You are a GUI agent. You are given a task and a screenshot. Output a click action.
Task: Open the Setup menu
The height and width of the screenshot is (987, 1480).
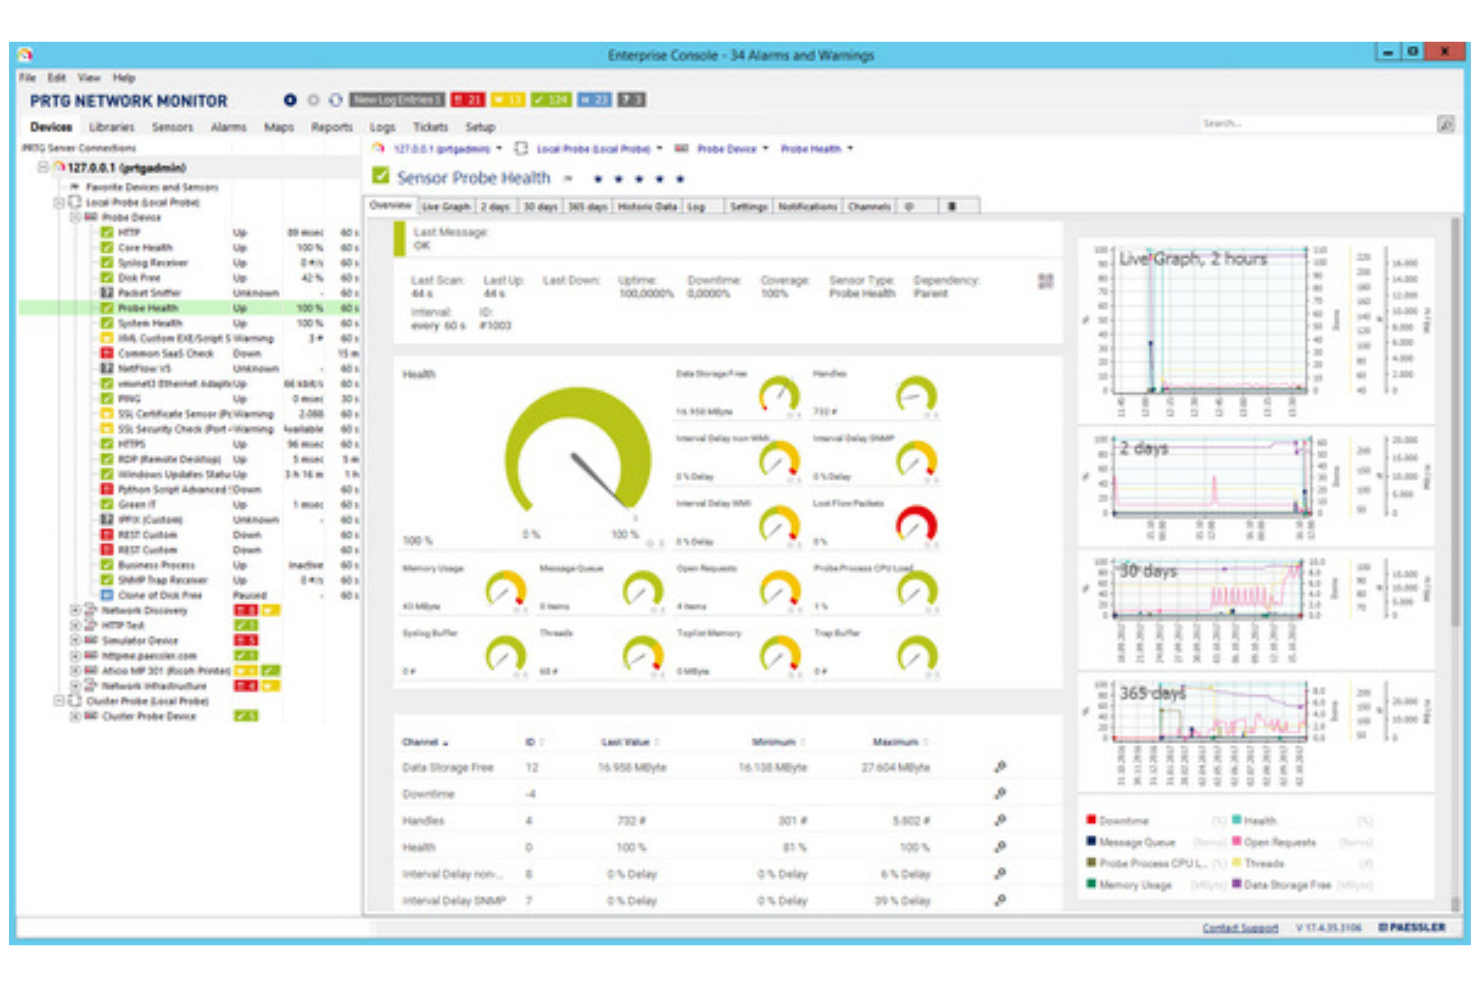coord(480,127)
